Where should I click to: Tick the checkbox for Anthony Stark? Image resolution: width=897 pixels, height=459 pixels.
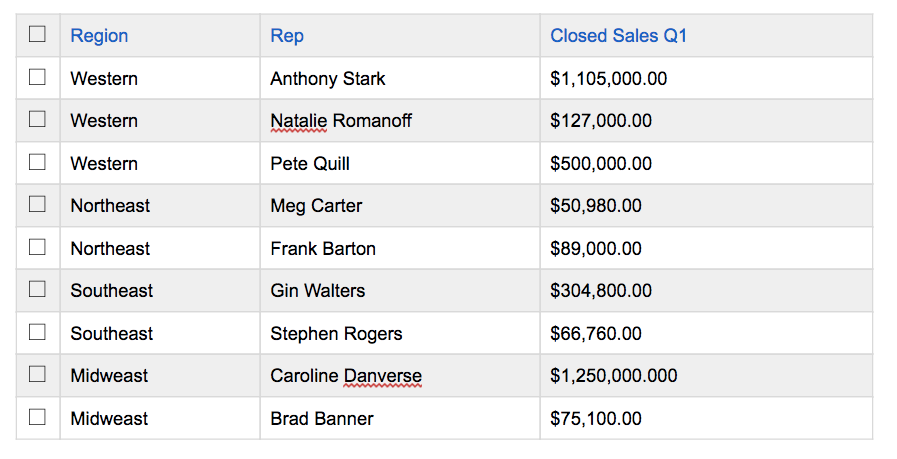[38, 77]
